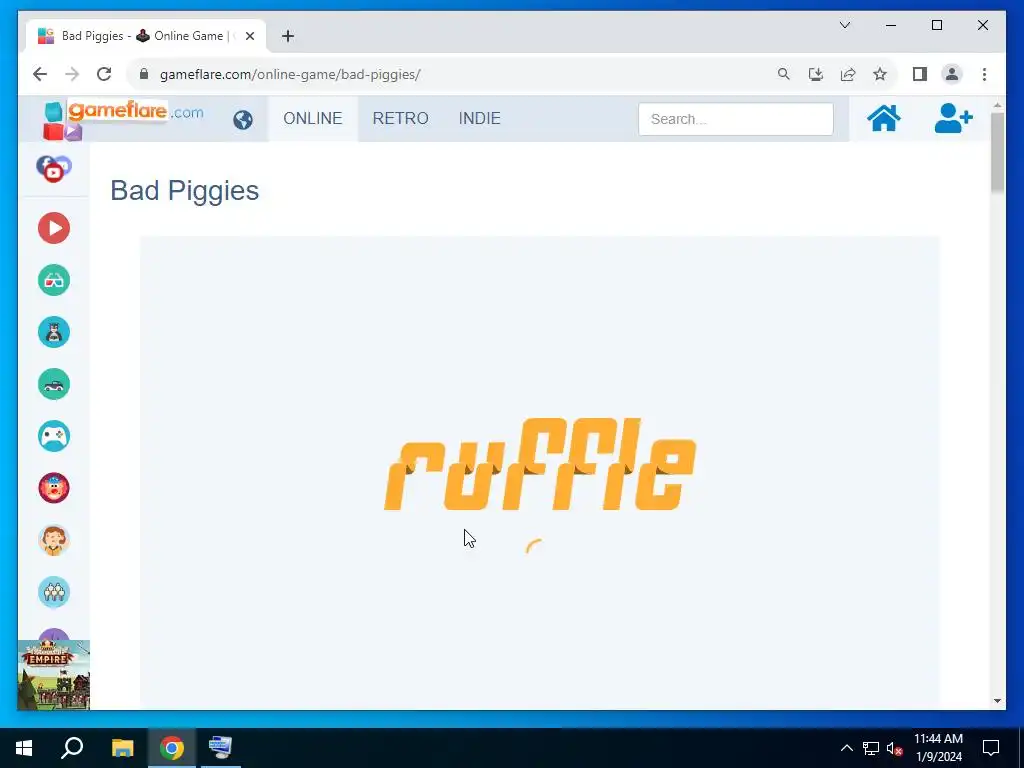Click the install app icon
The height and width of the screenshot is (768, 1024).
[x=816, y=74]
